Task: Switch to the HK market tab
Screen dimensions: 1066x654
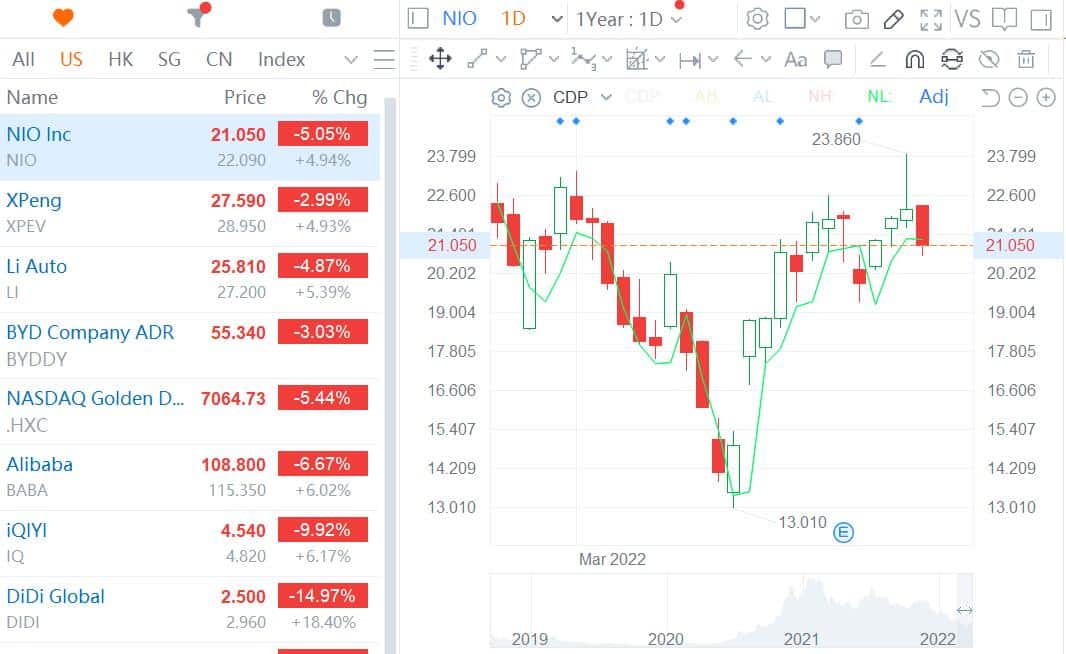Action: pyautogui.click(x=120, y=60)
